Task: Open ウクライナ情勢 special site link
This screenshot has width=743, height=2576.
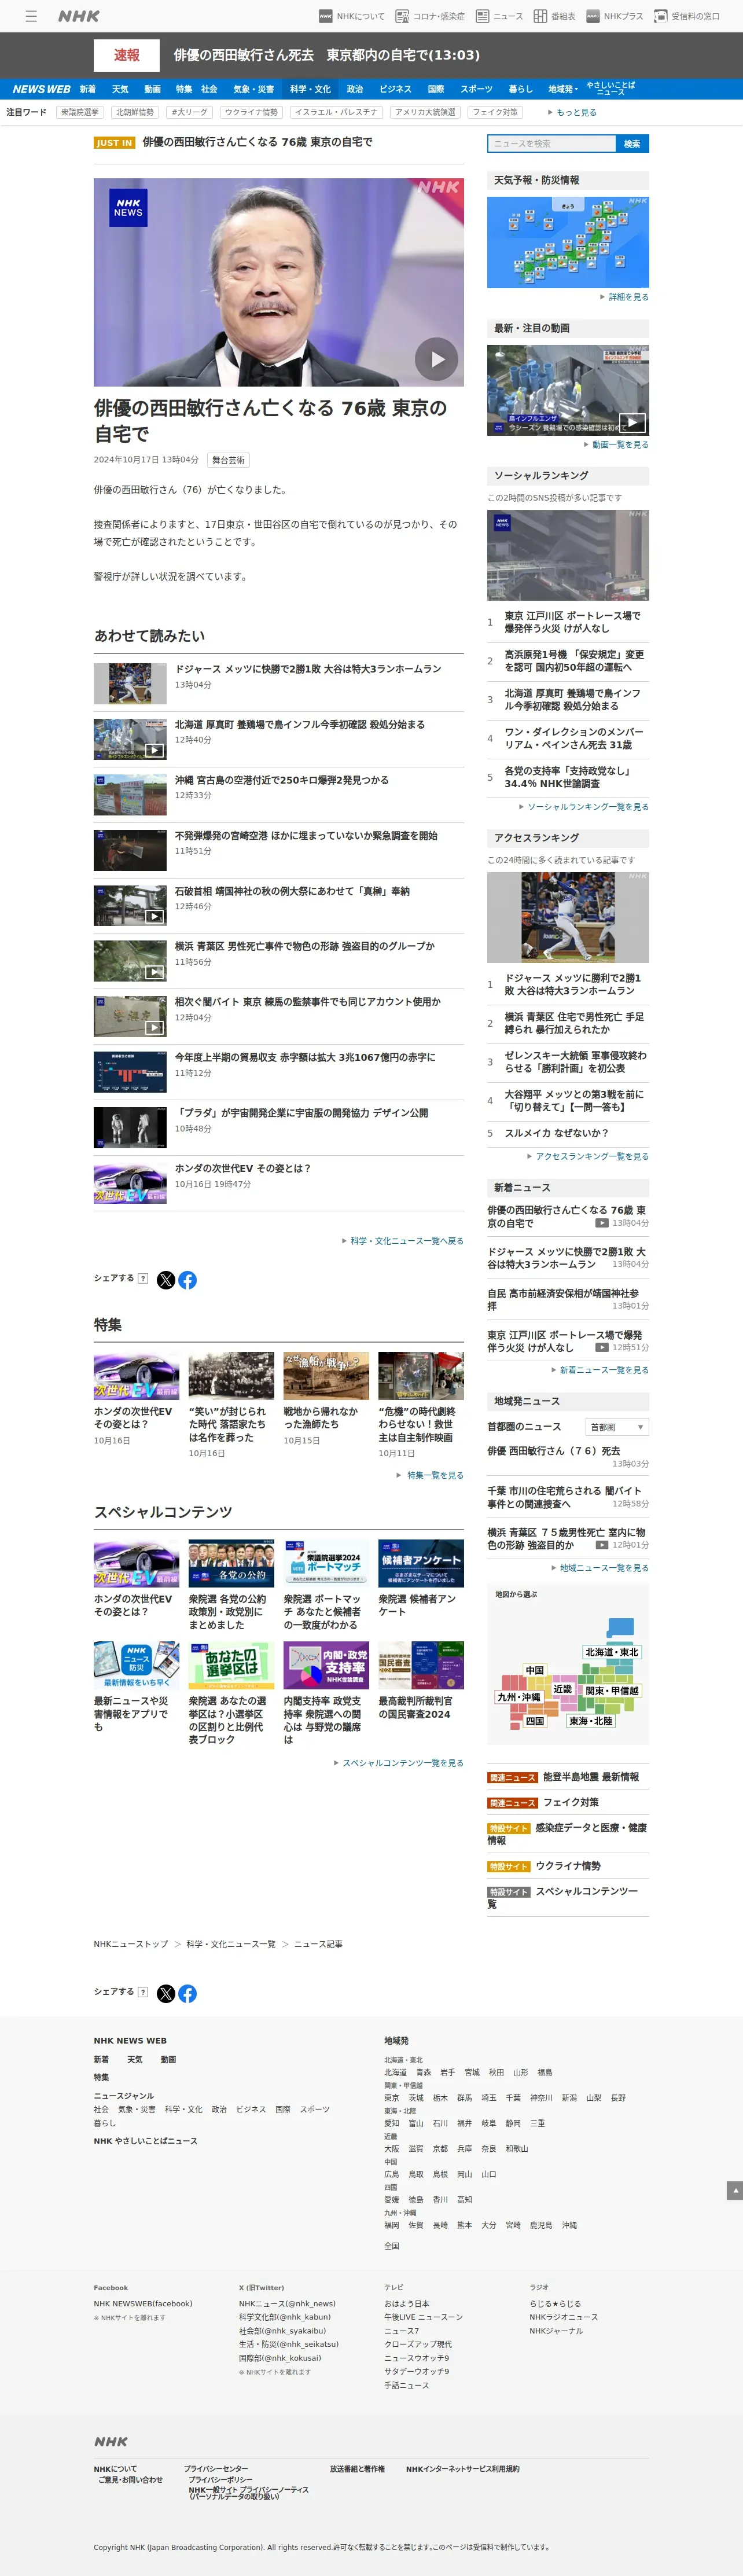Action: pyautogui.click(x=568, y=1866)
